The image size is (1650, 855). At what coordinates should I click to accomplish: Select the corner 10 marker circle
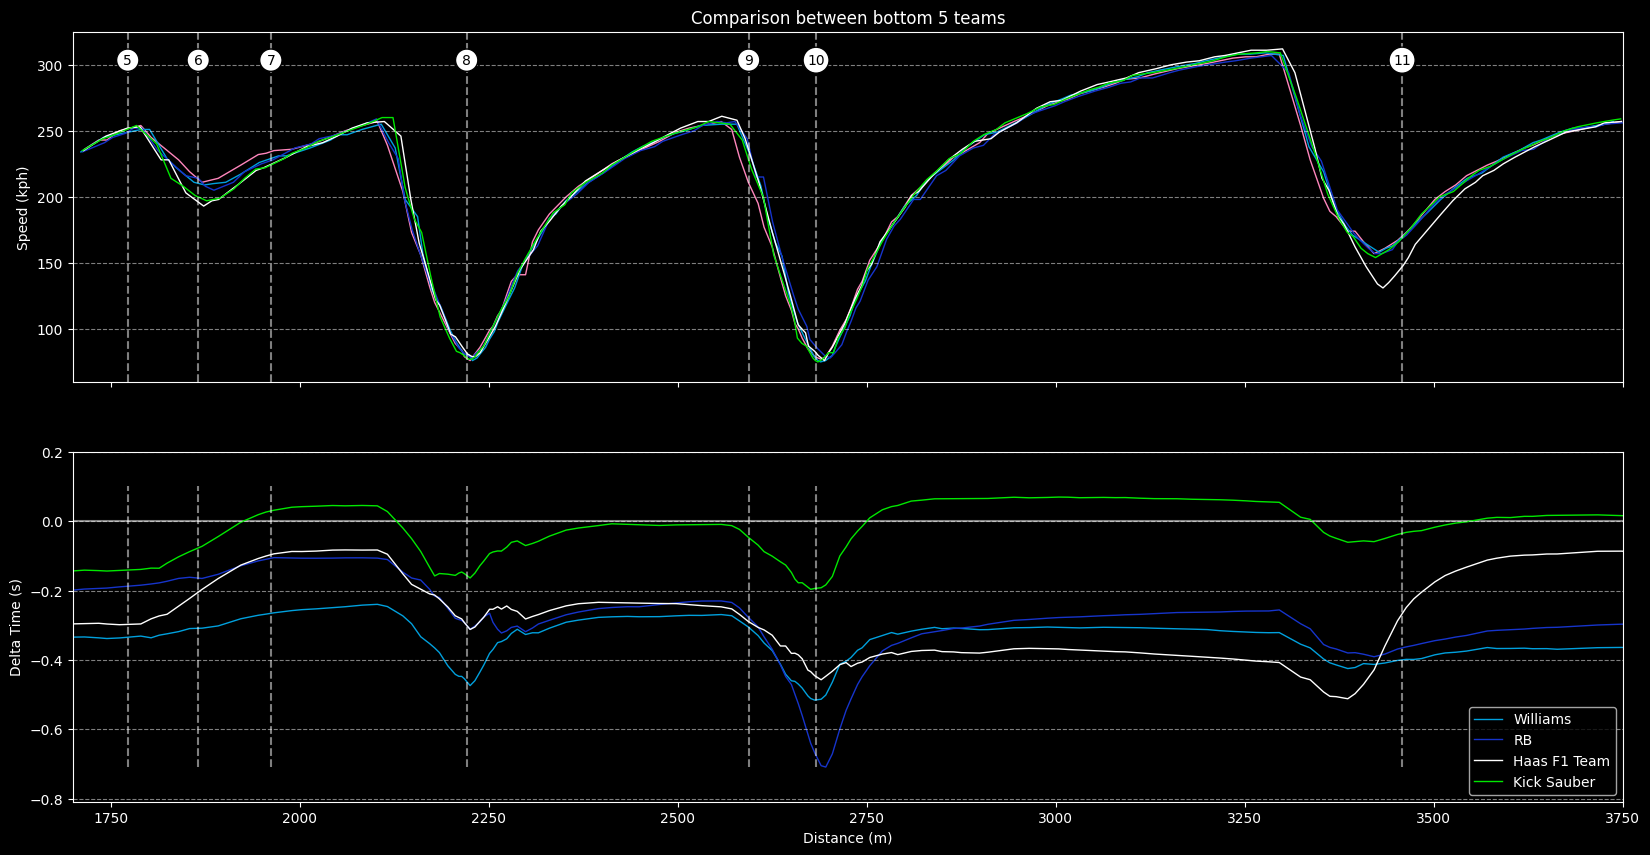(x=816, y=61)
